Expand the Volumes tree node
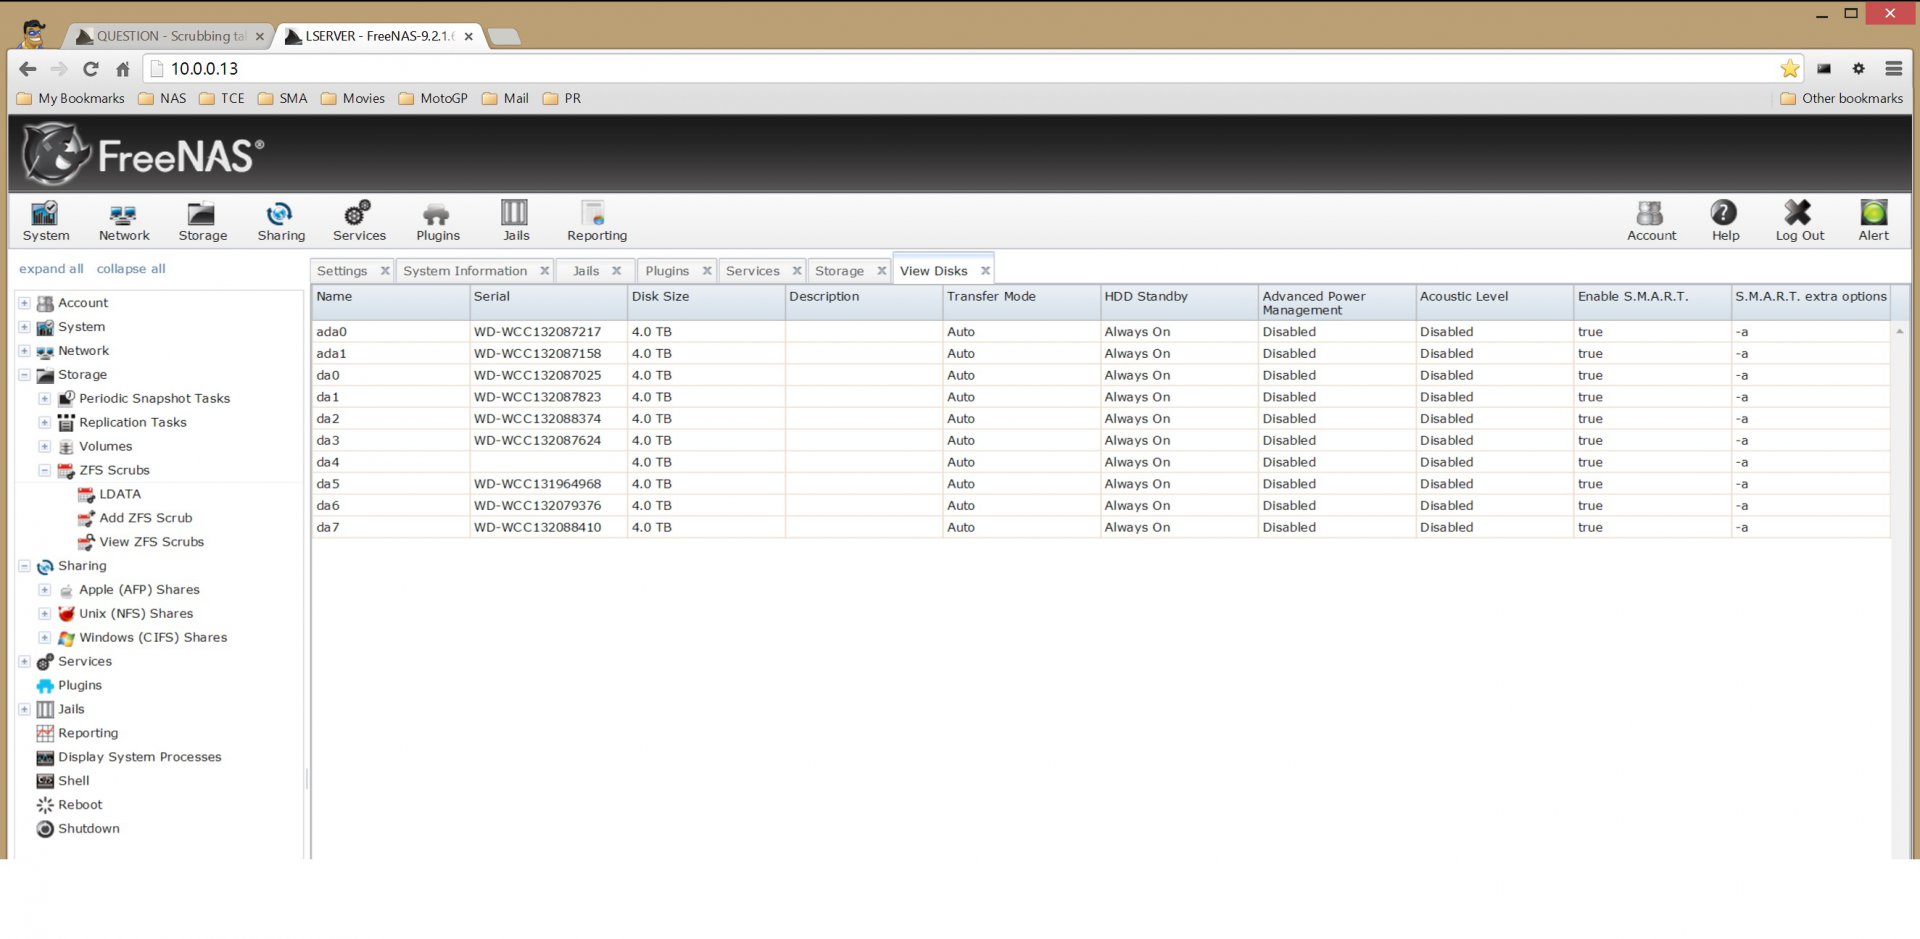The width and height of the screenshot is (1920, 939). click(45, 447)
